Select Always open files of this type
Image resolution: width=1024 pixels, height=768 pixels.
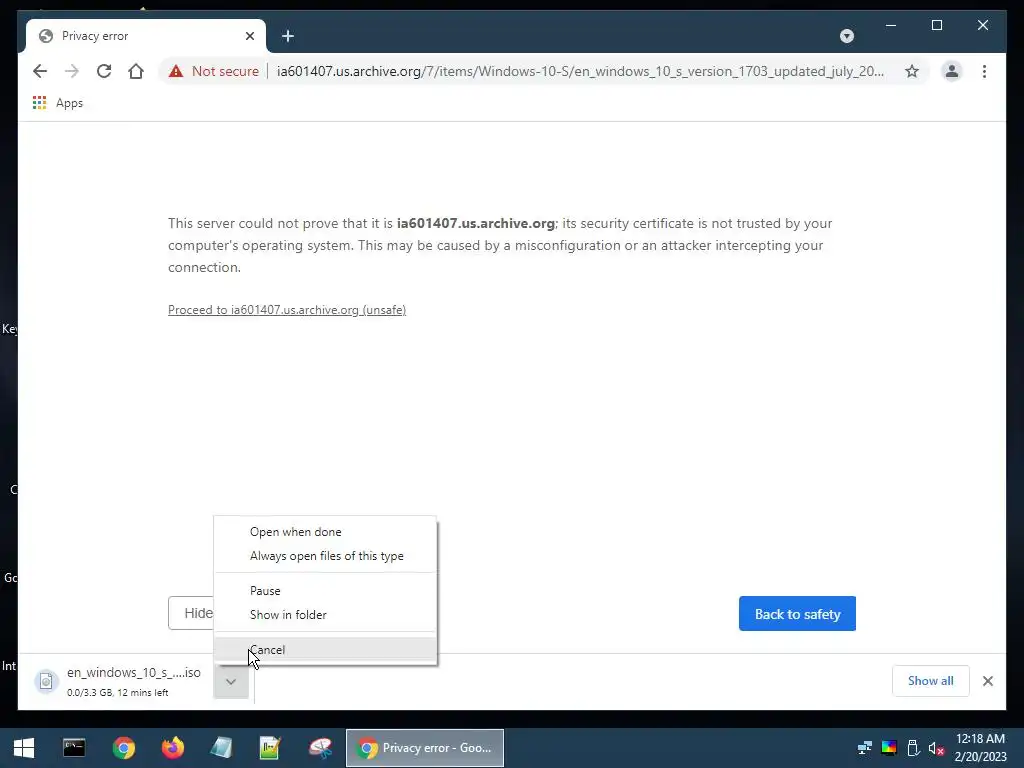(325, 556)
